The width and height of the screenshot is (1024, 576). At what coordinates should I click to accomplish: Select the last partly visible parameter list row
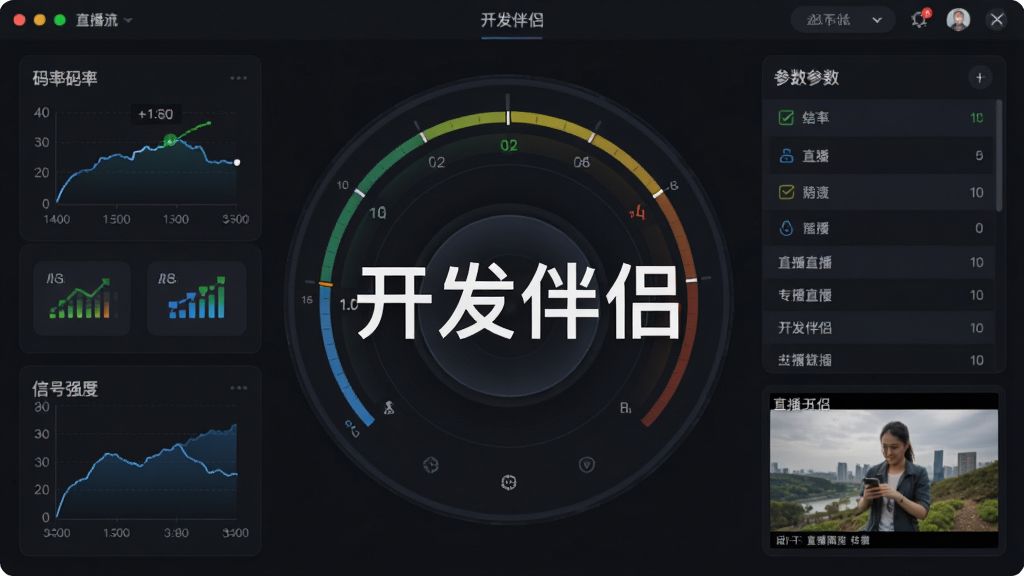(881, 359)
